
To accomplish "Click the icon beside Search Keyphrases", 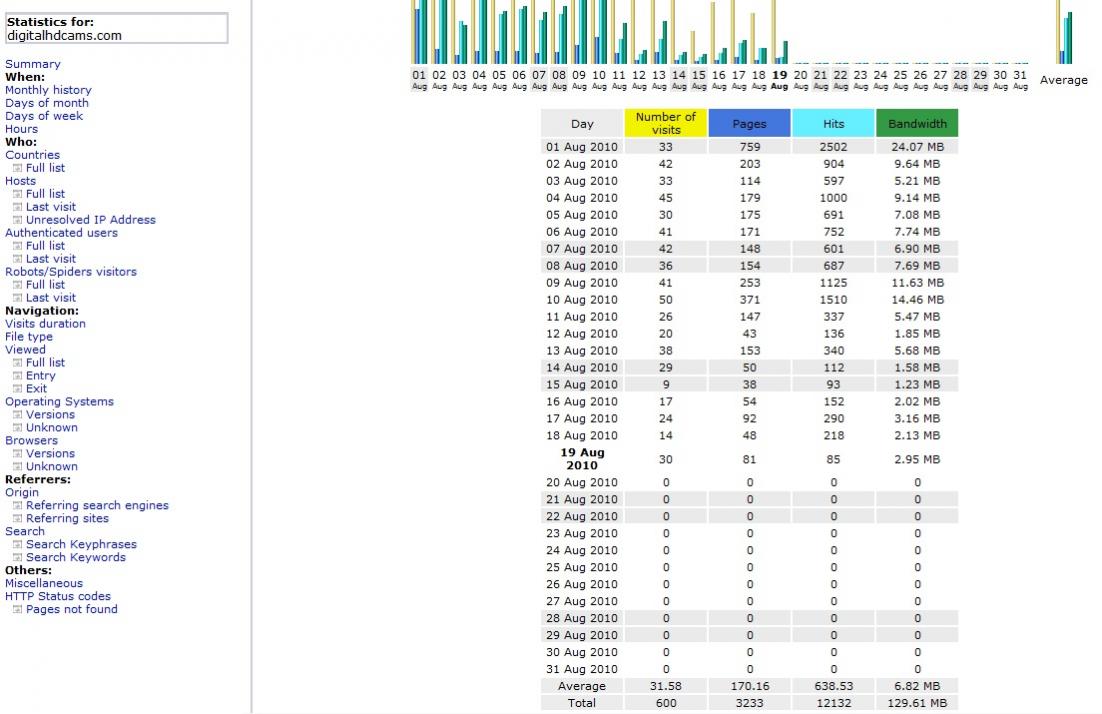I will coord(18,545).
